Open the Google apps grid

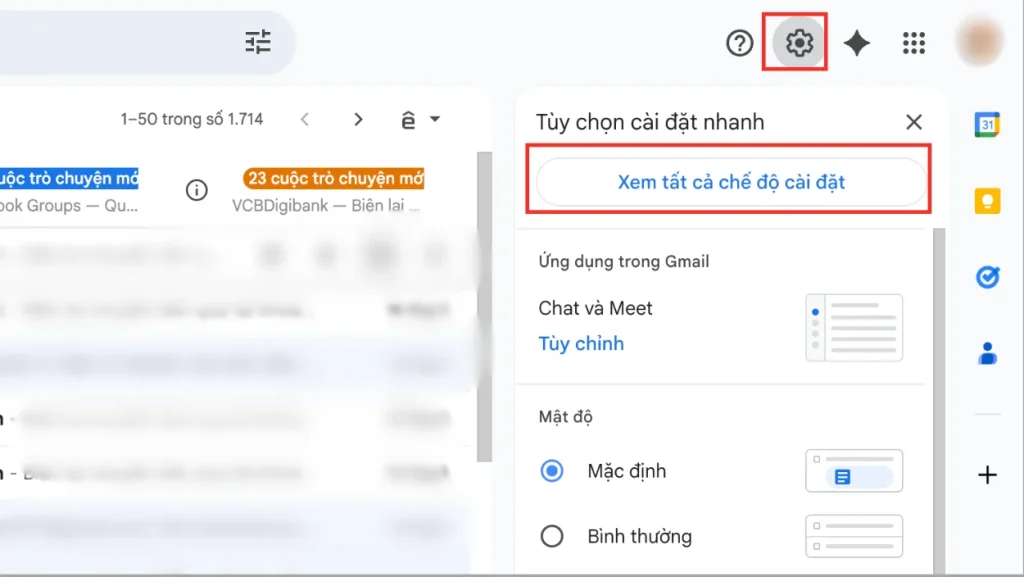pyautogui.click(x=914, y=44)
